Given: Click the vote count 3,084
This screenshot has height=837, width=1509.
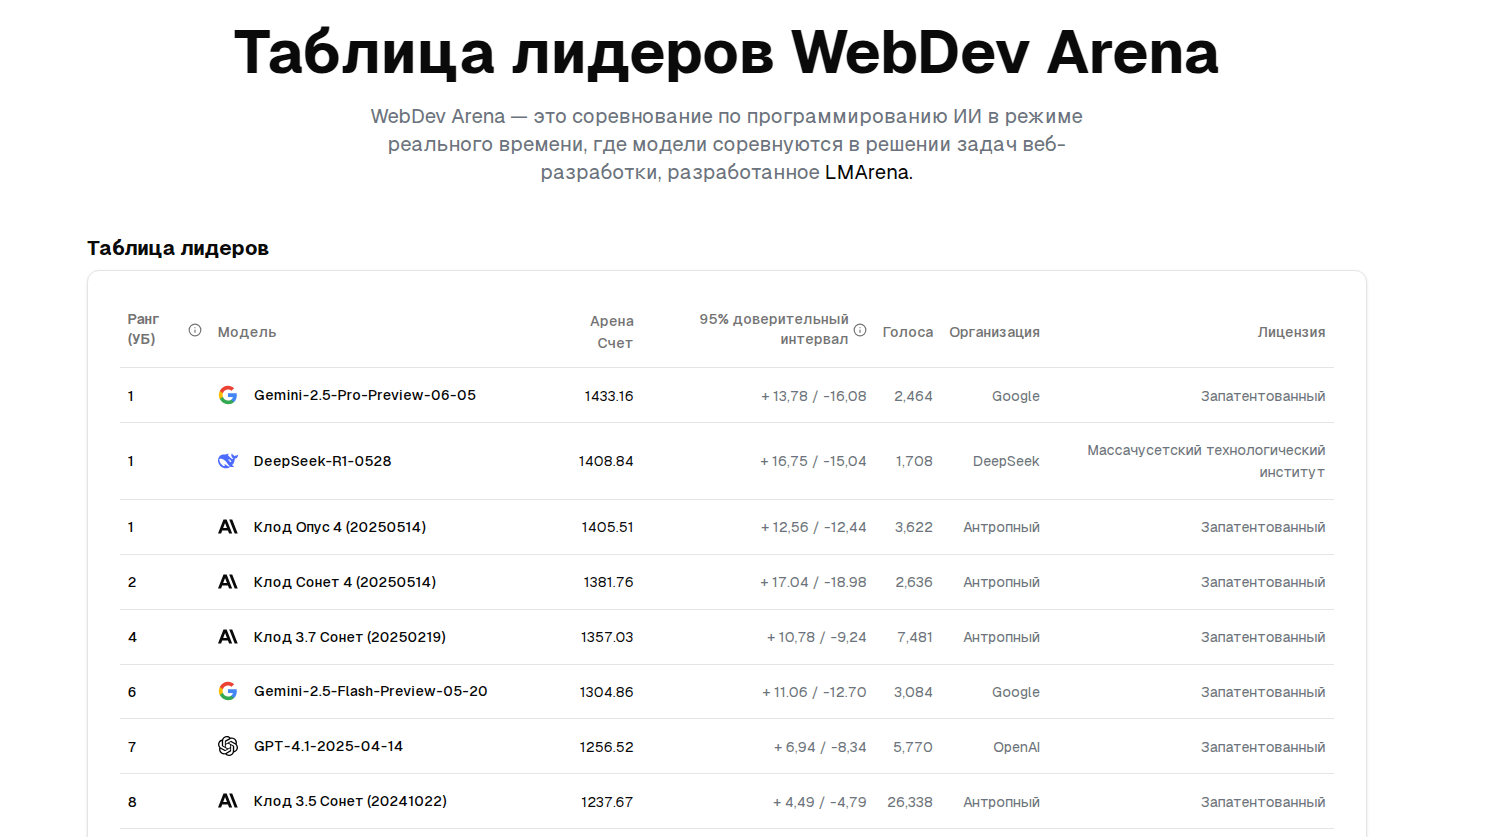Looking at the screenshot, I should (x=913, y=692).
